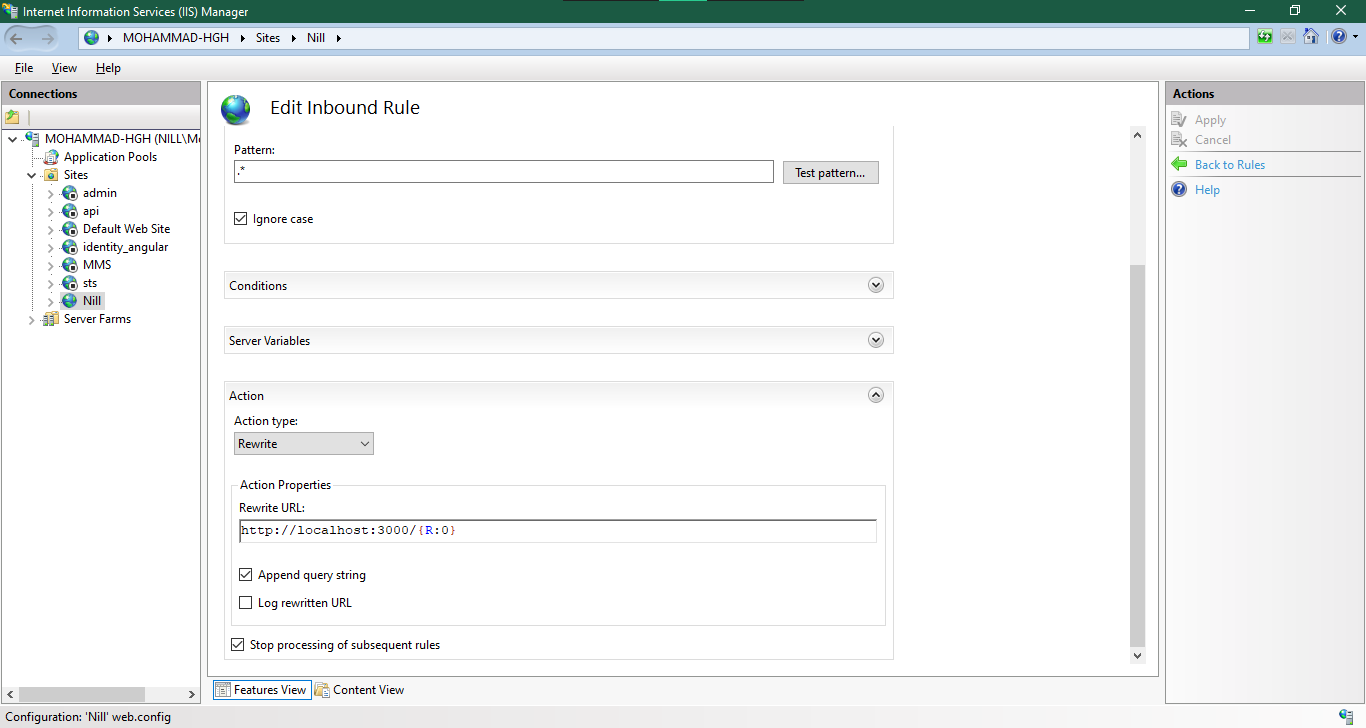This screenshot has height=728, width=1366.
Task: Click the MOHAMMAD-HGH server icon in tree
Action: 33,139
